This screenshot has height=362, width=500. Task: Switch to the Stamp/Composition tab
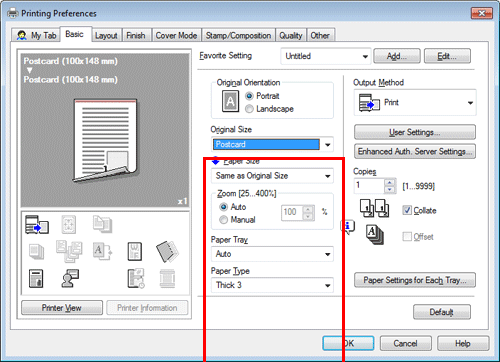pos(238,35)
